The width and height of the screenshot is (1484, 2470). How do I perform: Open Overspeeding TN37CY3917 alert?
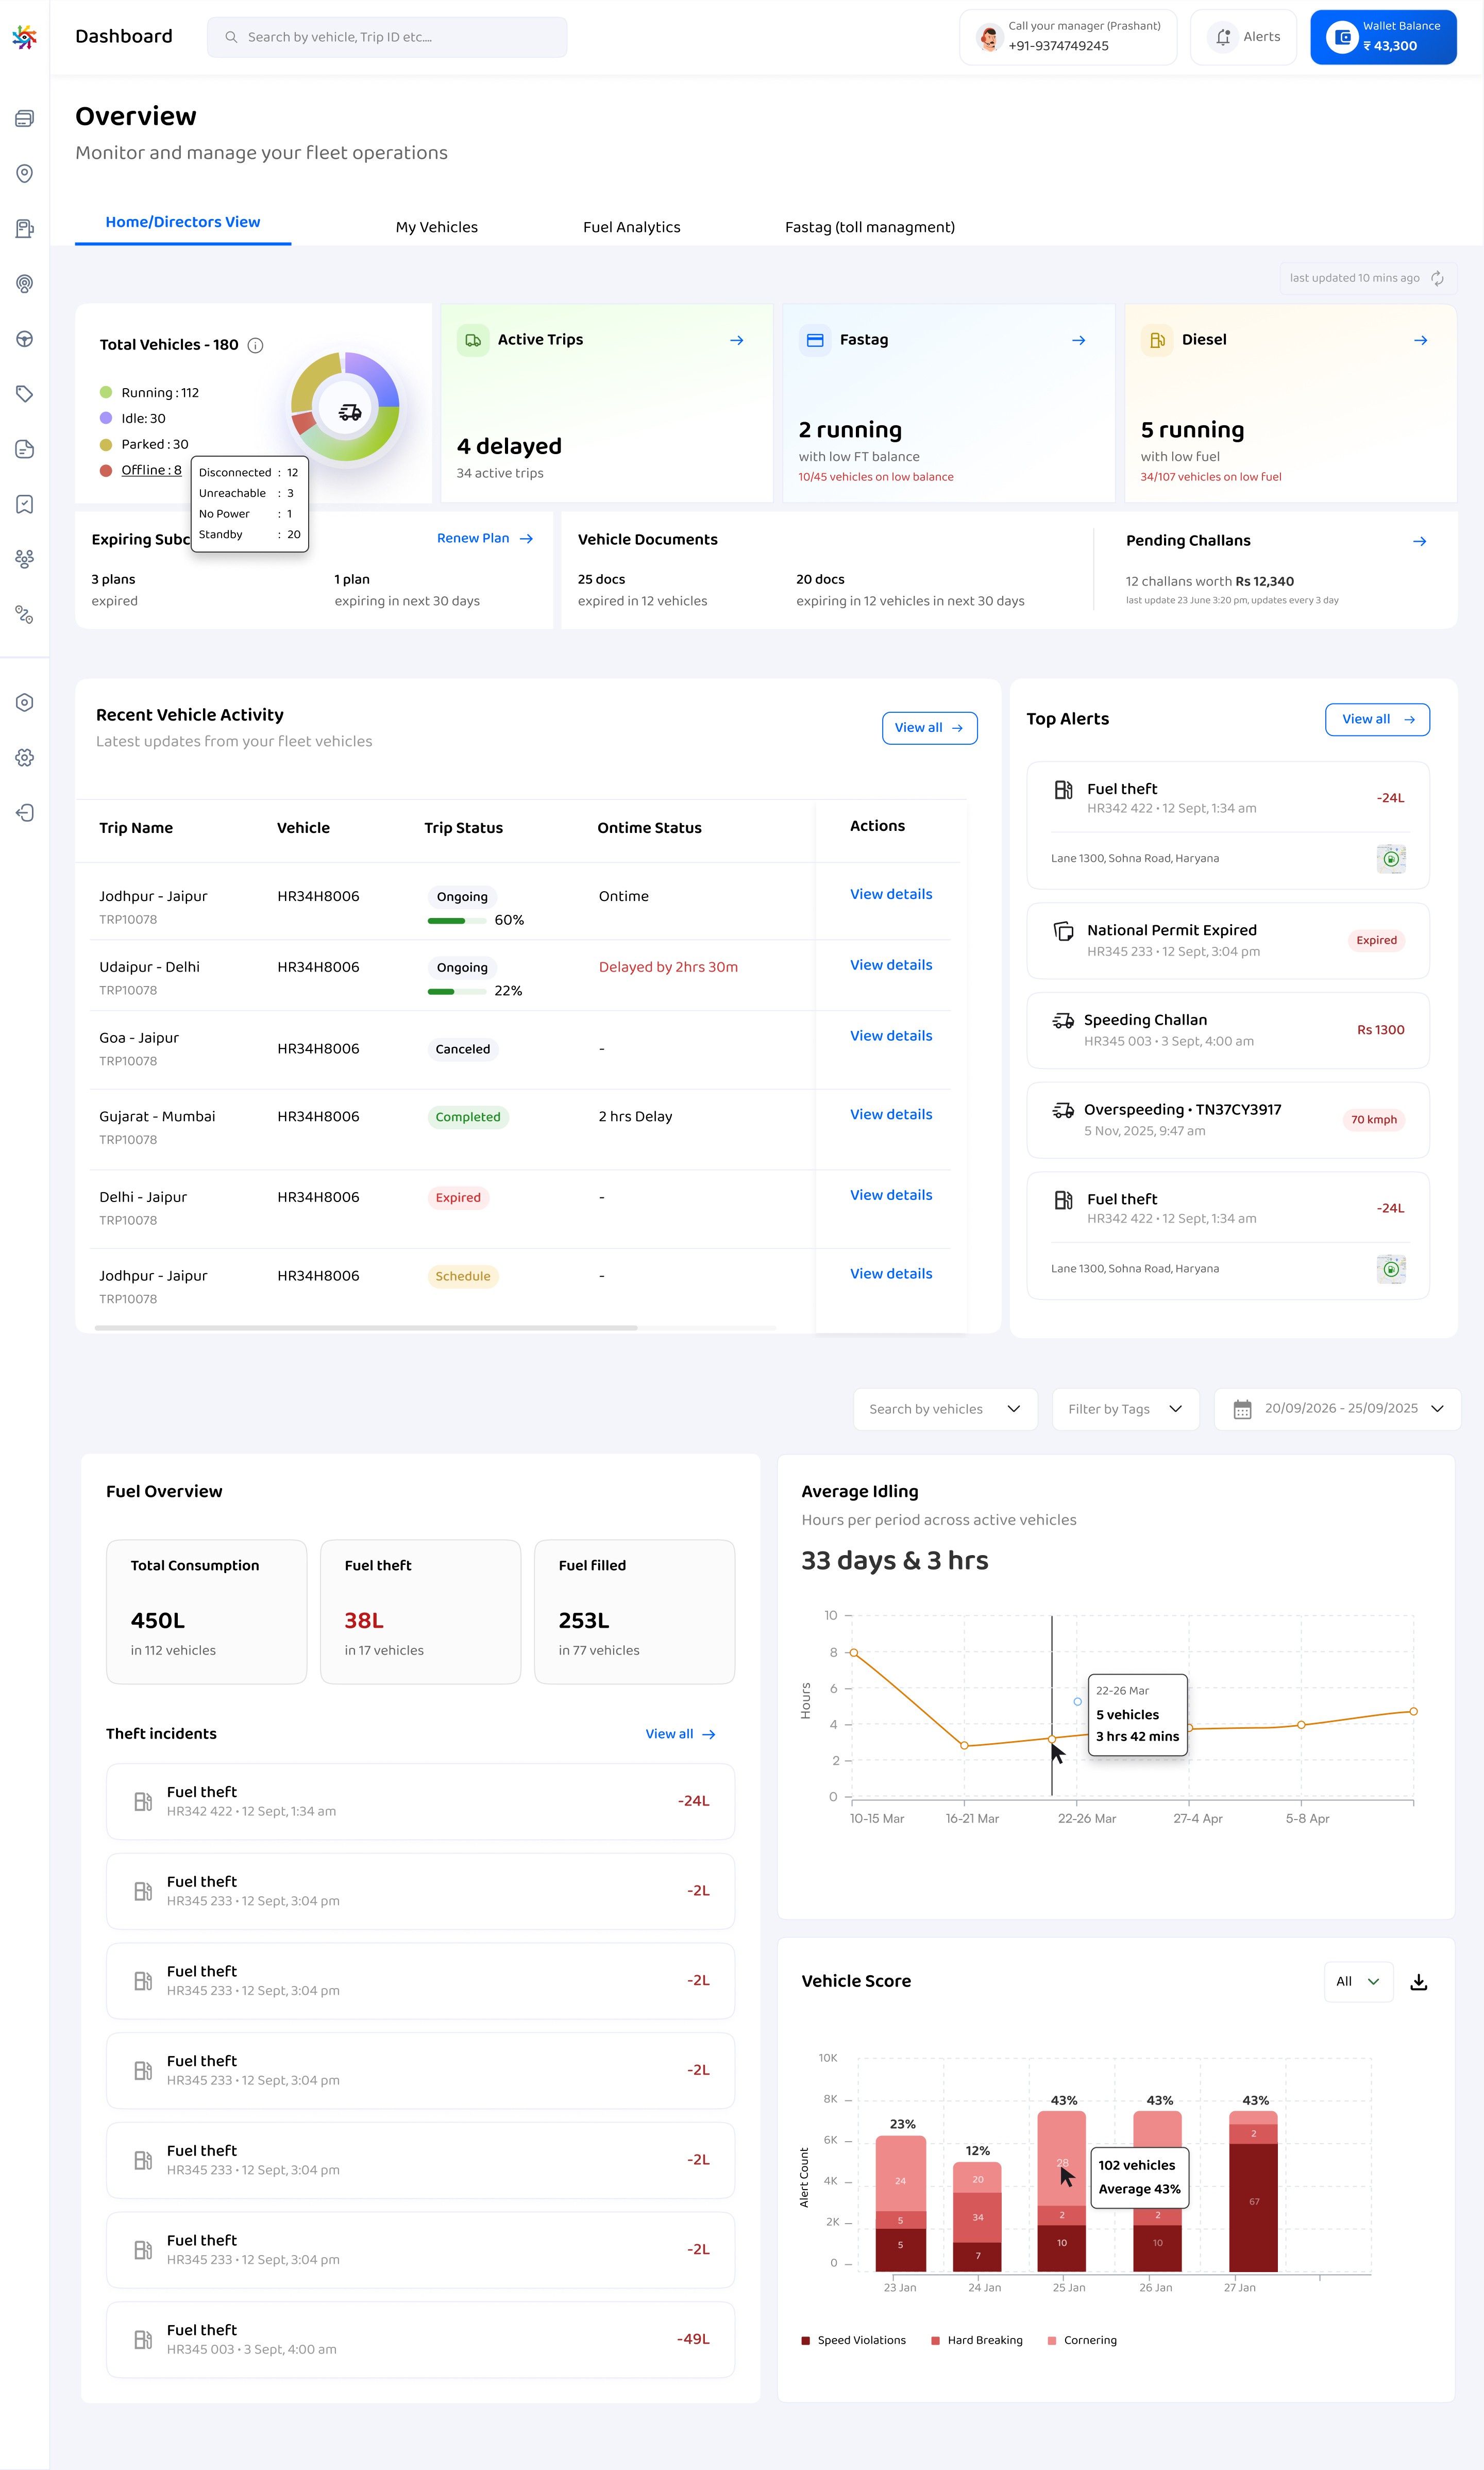click(1228, 1120)
